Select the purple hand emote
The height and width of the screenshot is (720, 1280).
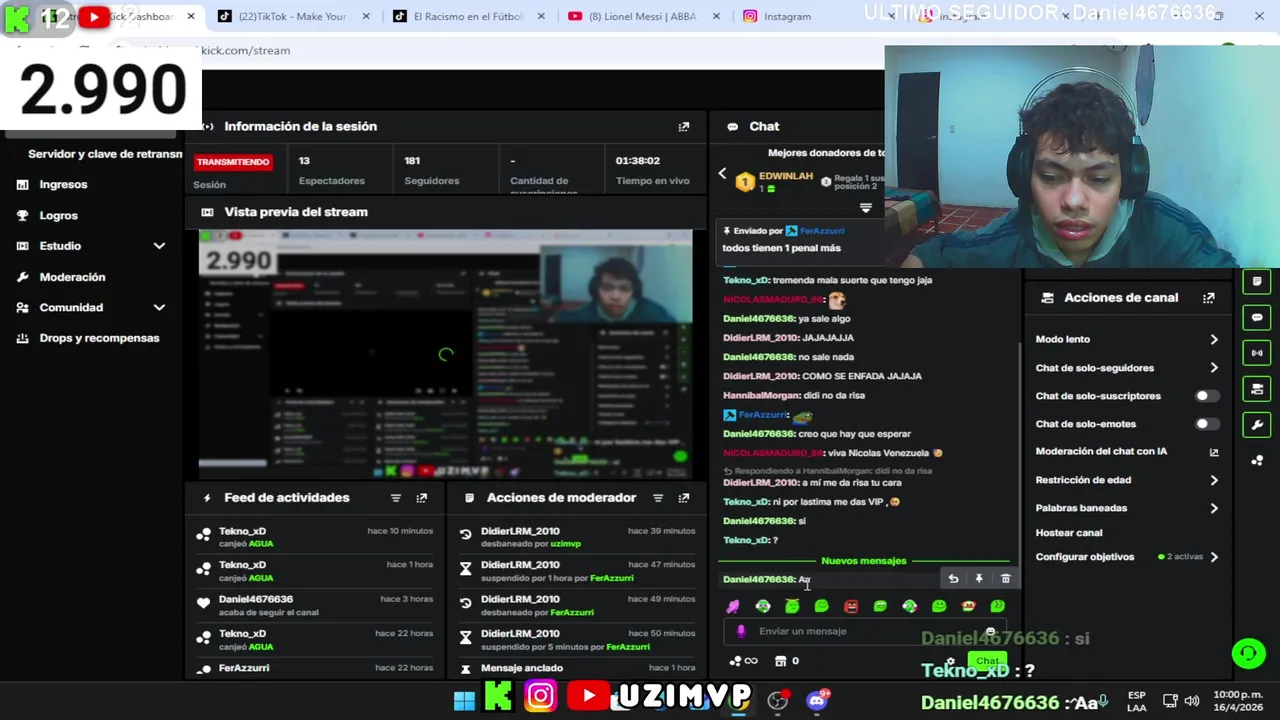[x=733, y=606]
